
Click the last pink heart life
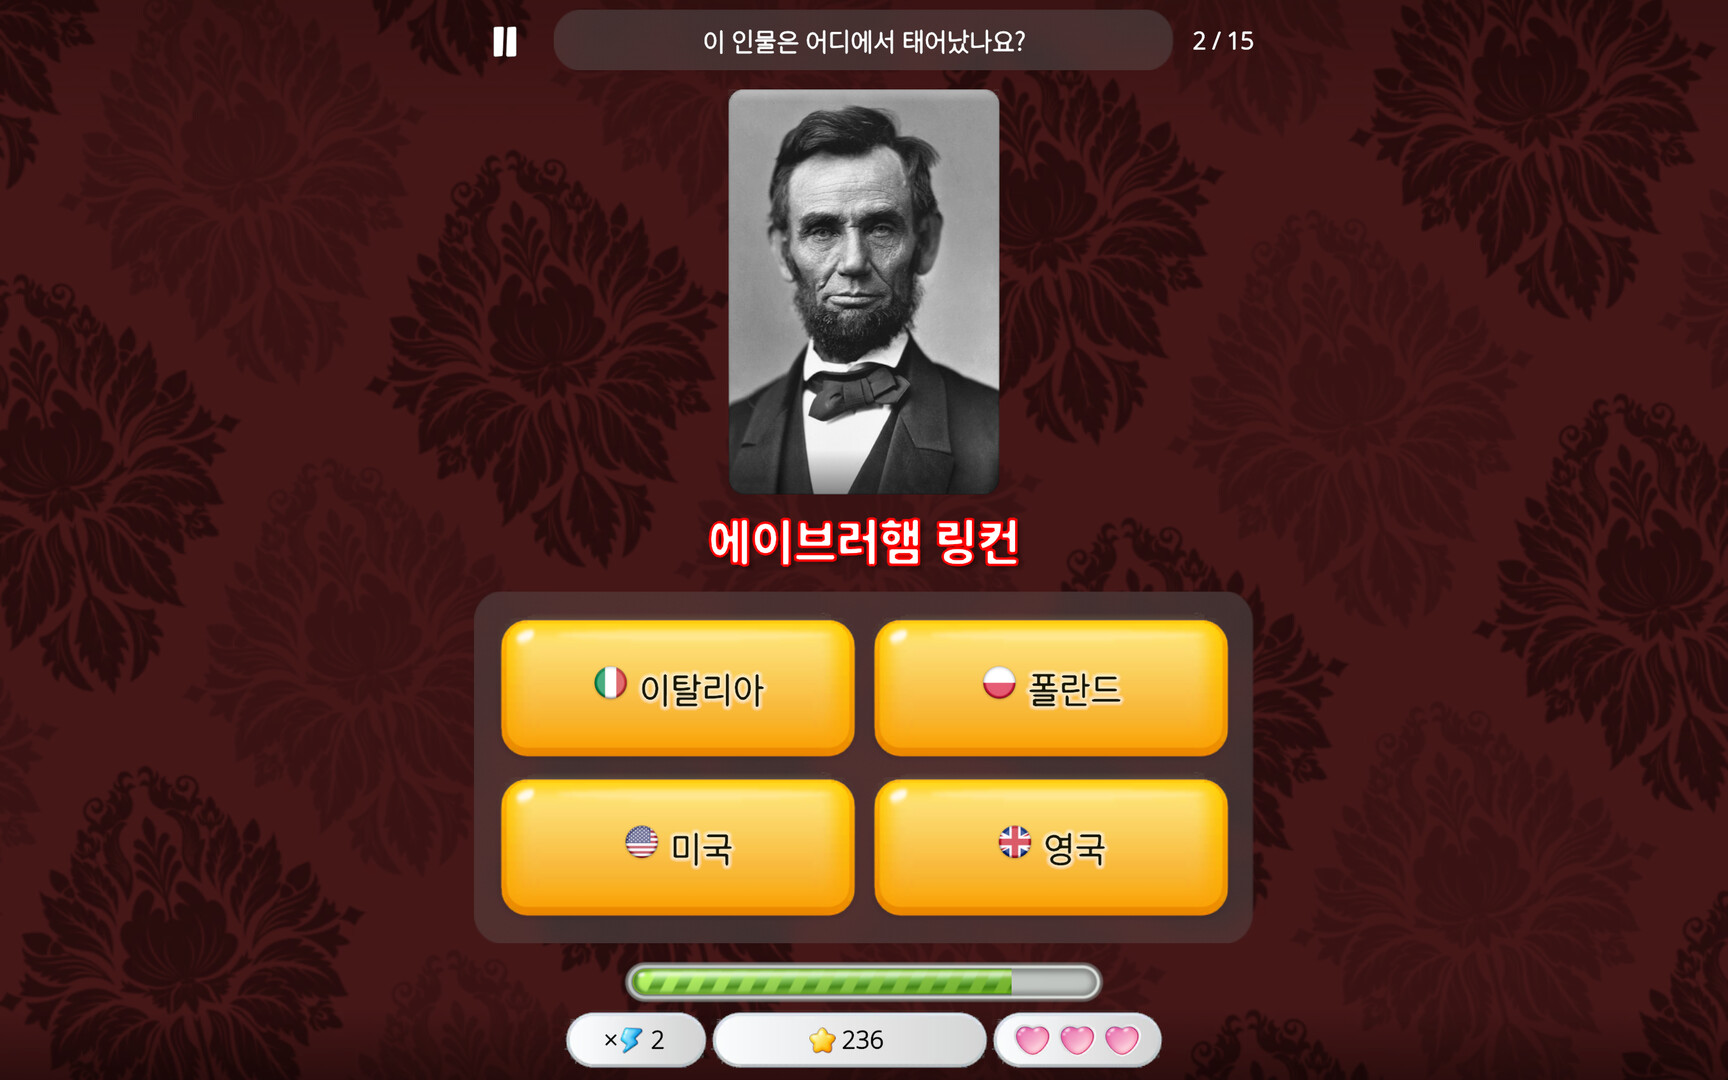(1122, 1040)
